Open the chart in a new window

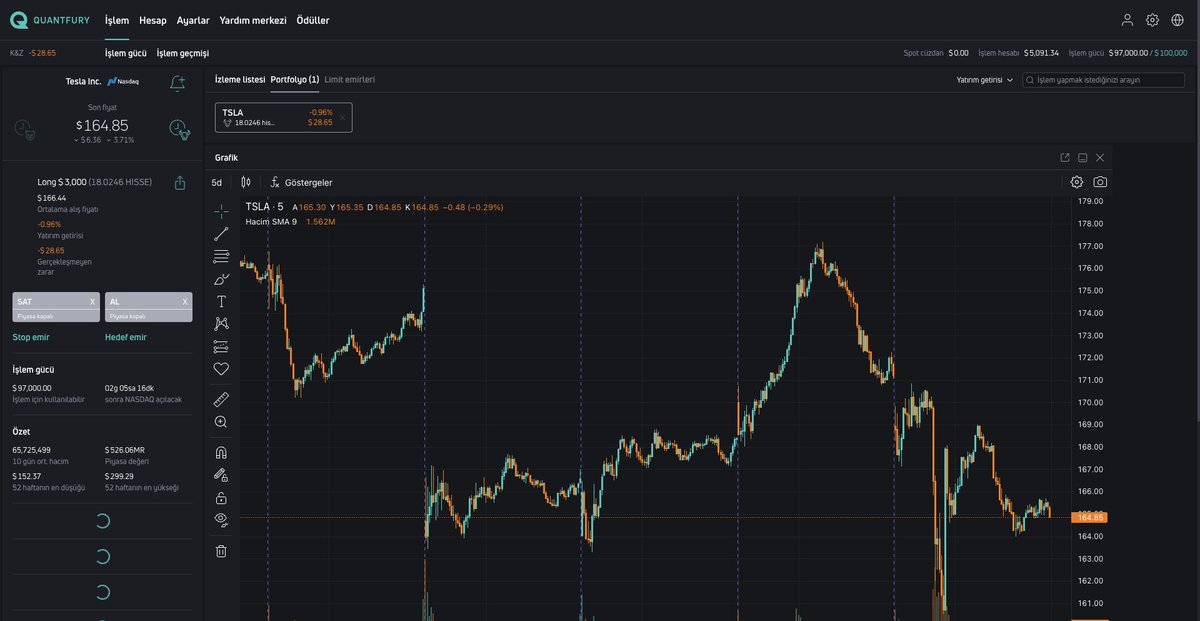point(1065,158)
